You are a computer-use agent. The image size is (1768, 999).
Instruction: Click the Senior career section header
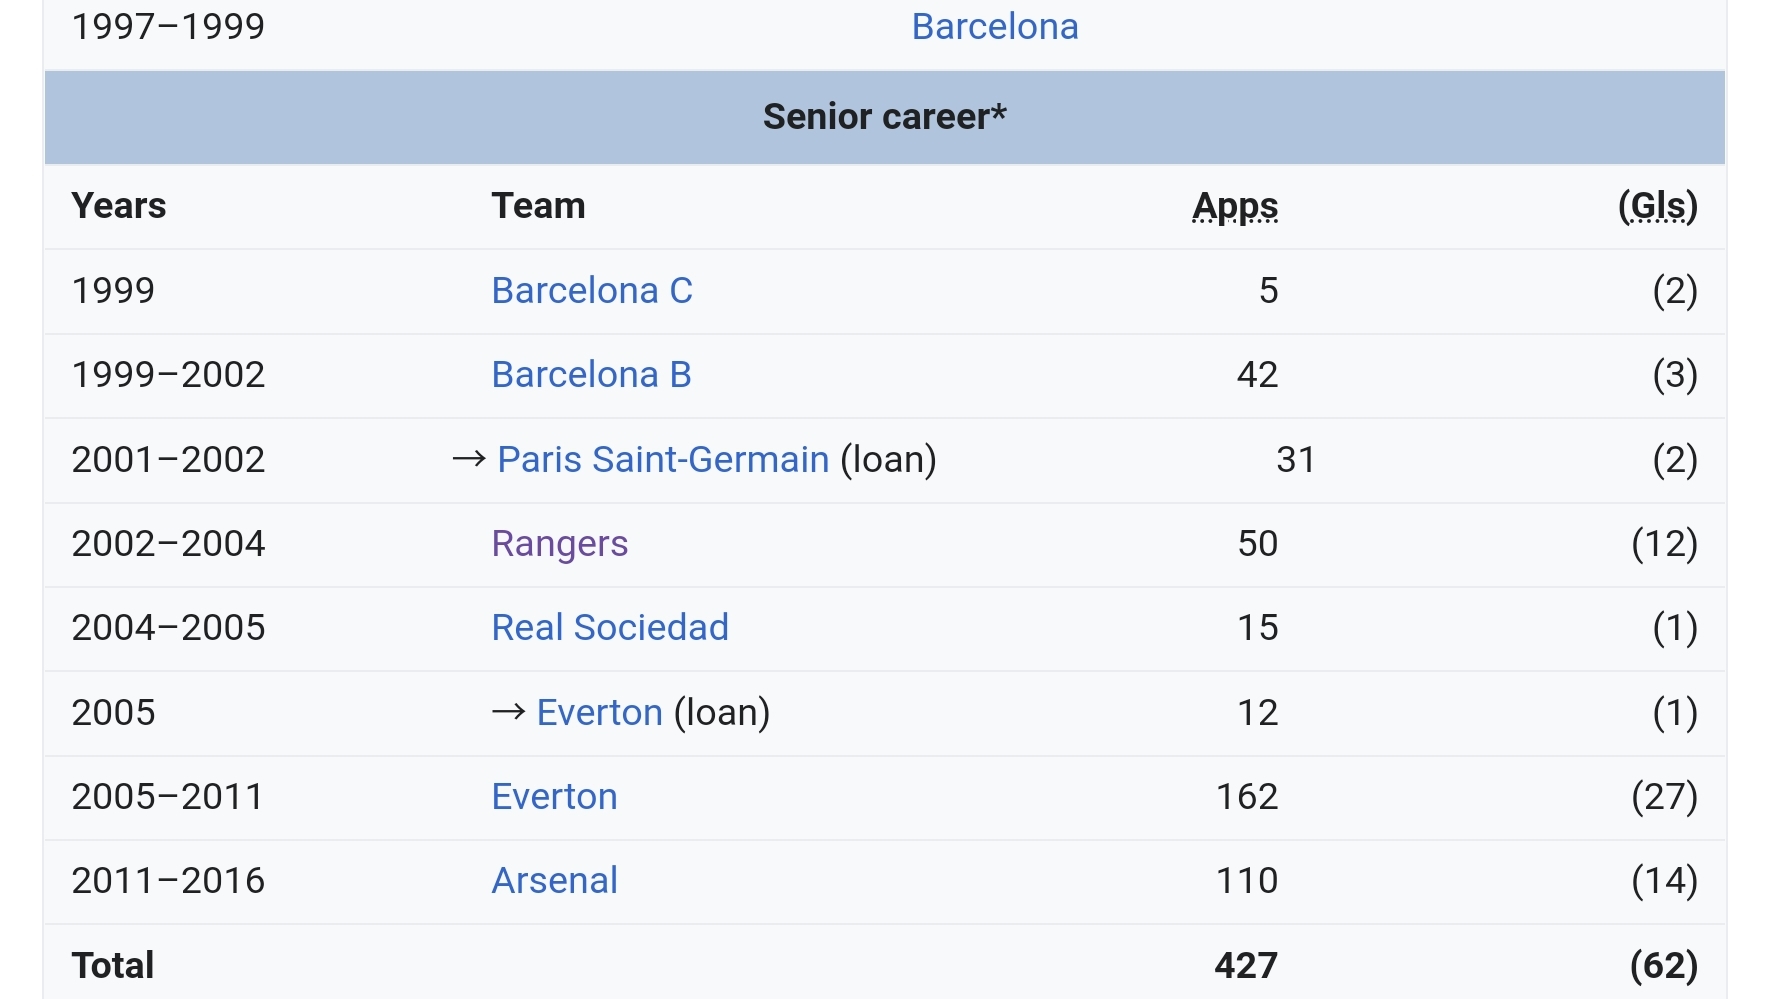coord(884,117)
